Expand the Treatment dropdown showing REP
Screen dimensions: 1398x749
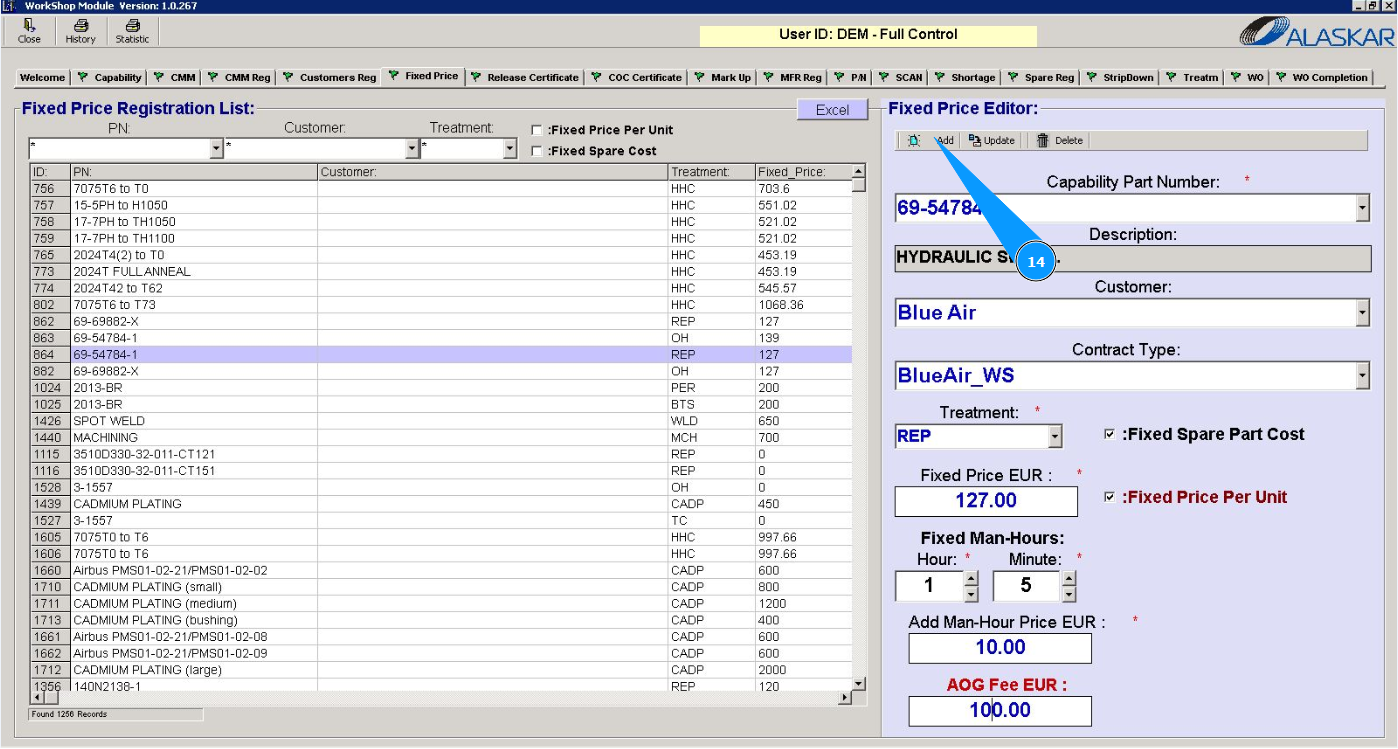click(1054, 437)
